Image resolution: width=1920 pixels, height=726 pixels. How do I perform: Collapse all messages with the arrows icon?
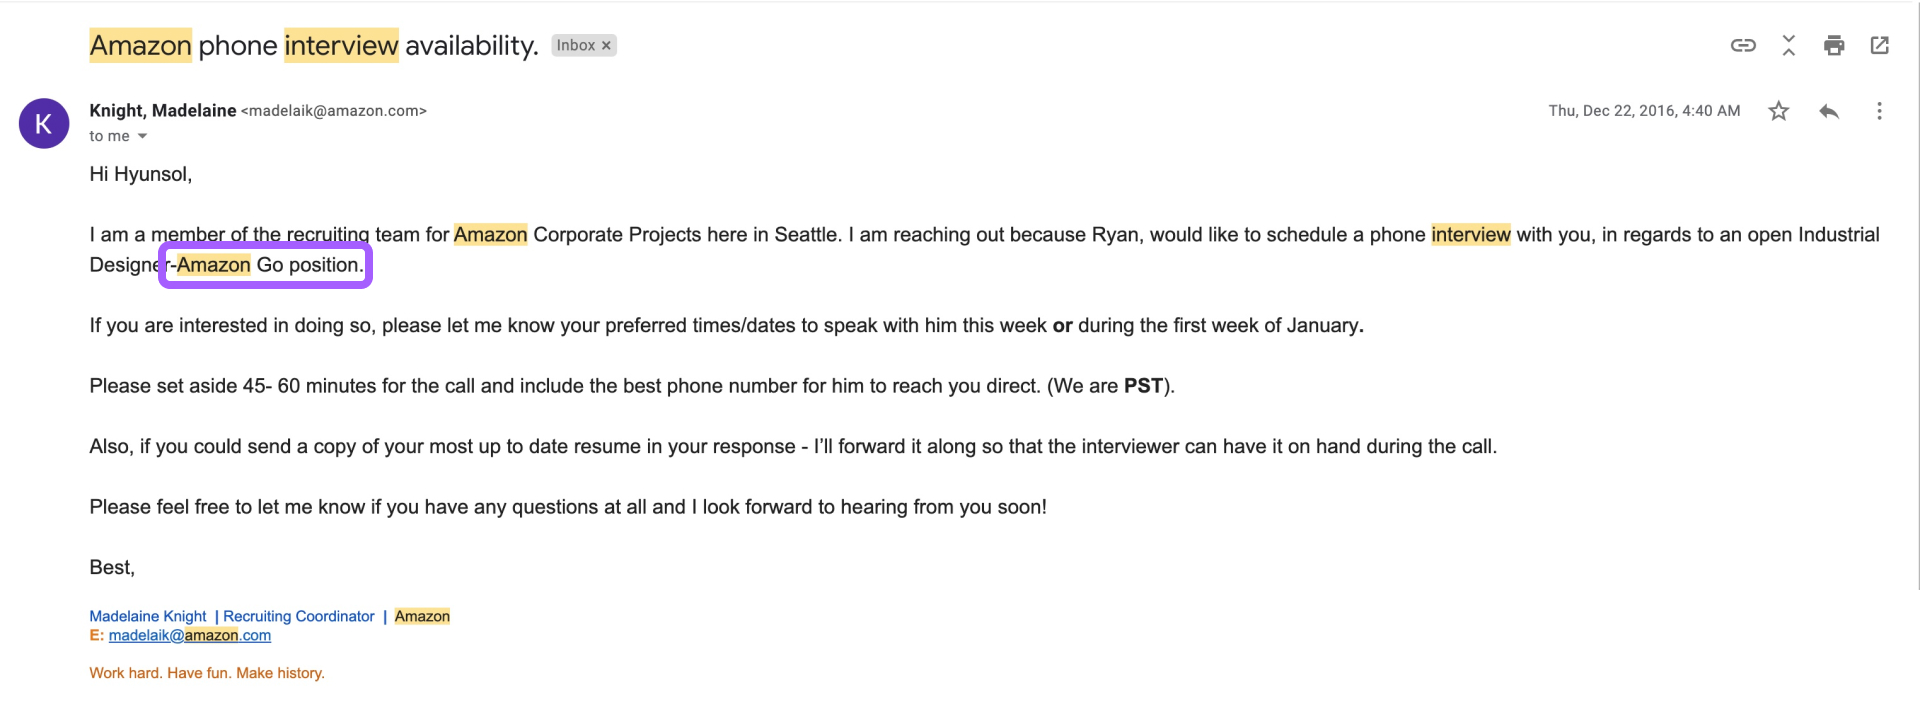[1788, 45]
